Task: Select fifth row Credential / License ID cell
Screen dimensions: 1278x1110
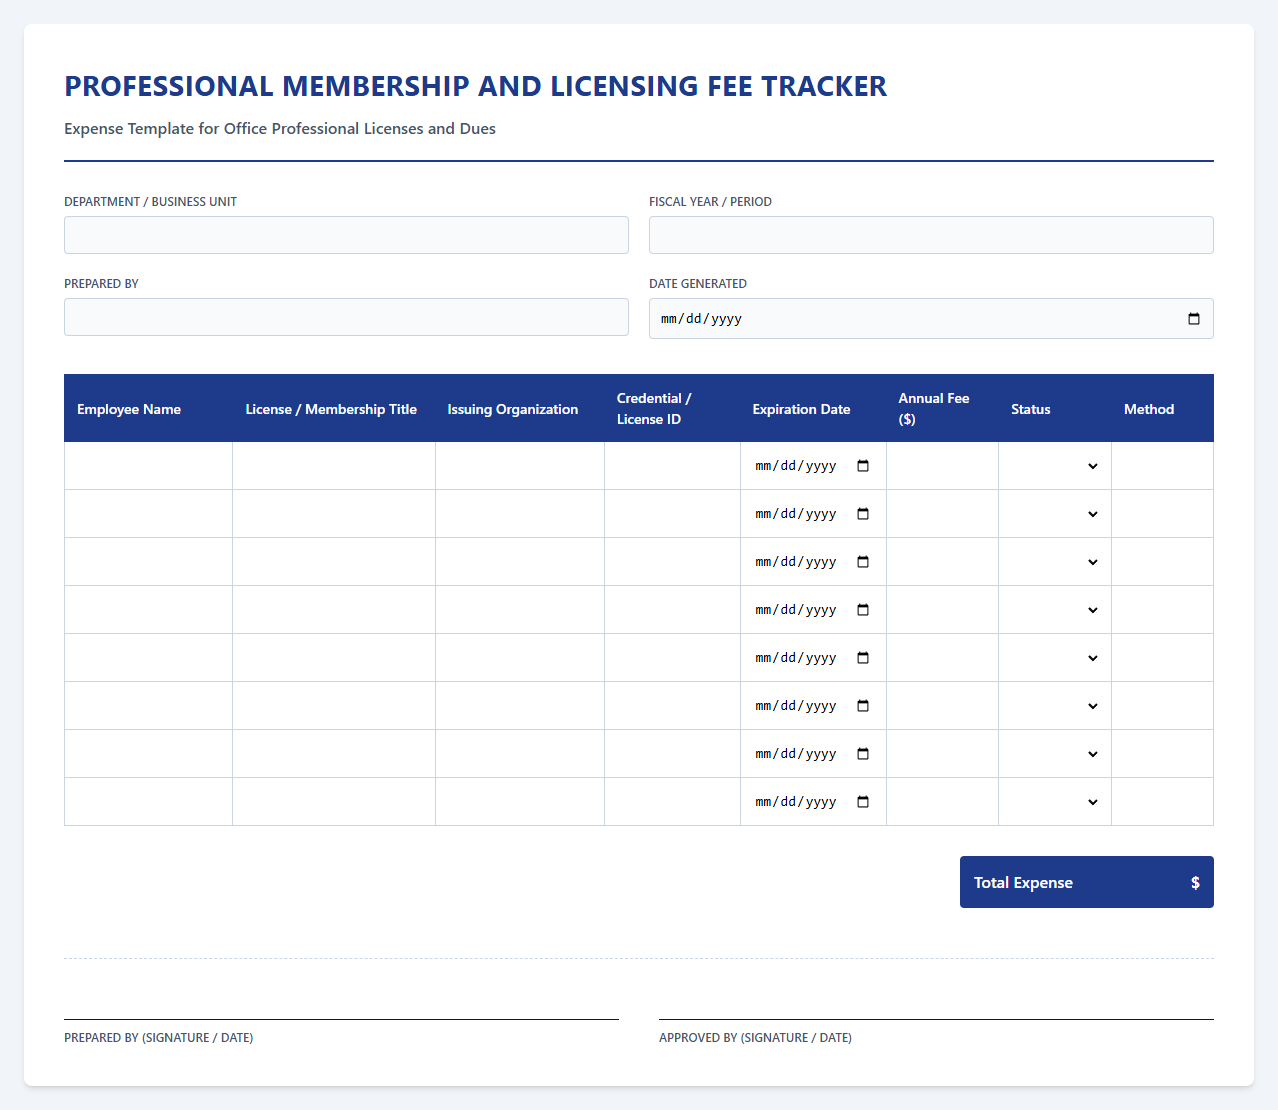Action: click(x=672, y=658)
